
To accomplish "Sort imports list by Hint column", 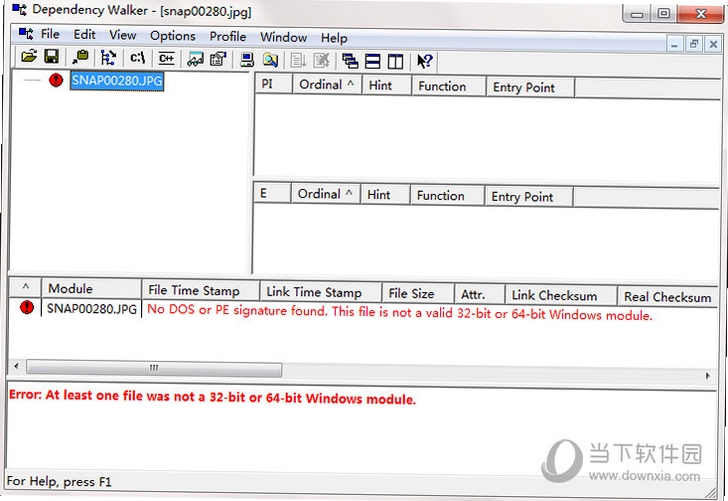I will (x=387, y=85).
